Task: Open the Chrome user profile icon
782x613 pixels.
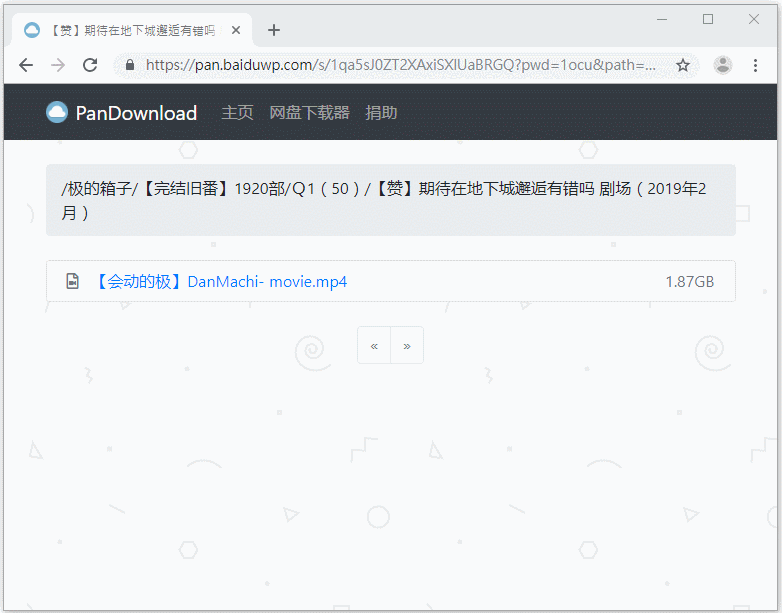Action: [722, 65]
